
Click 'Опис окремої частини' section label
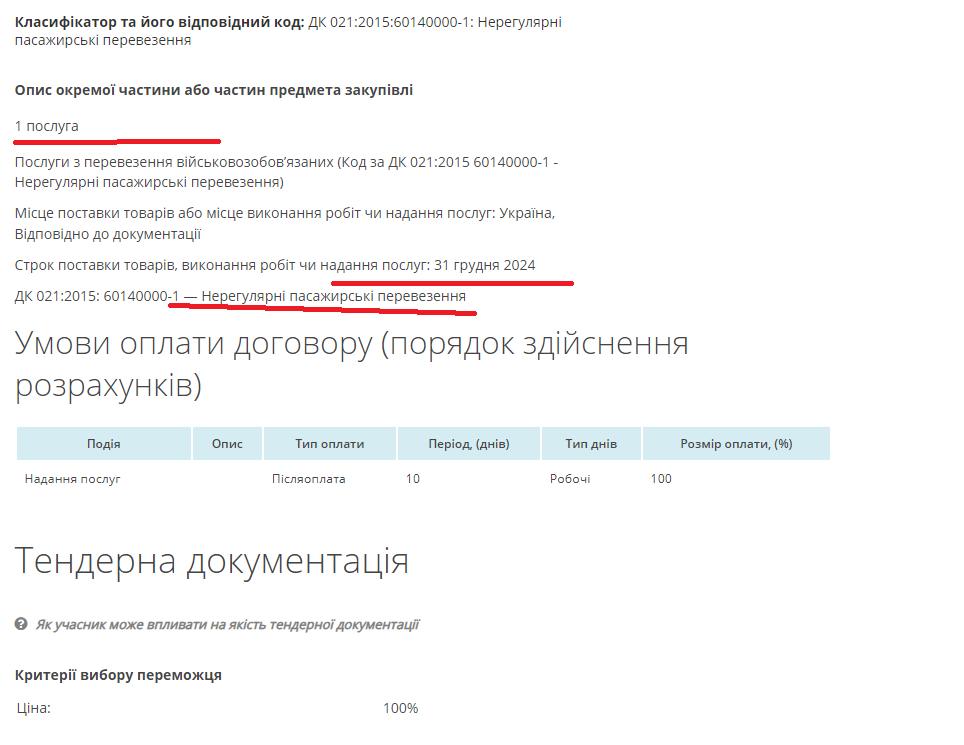tap(213, 90)
